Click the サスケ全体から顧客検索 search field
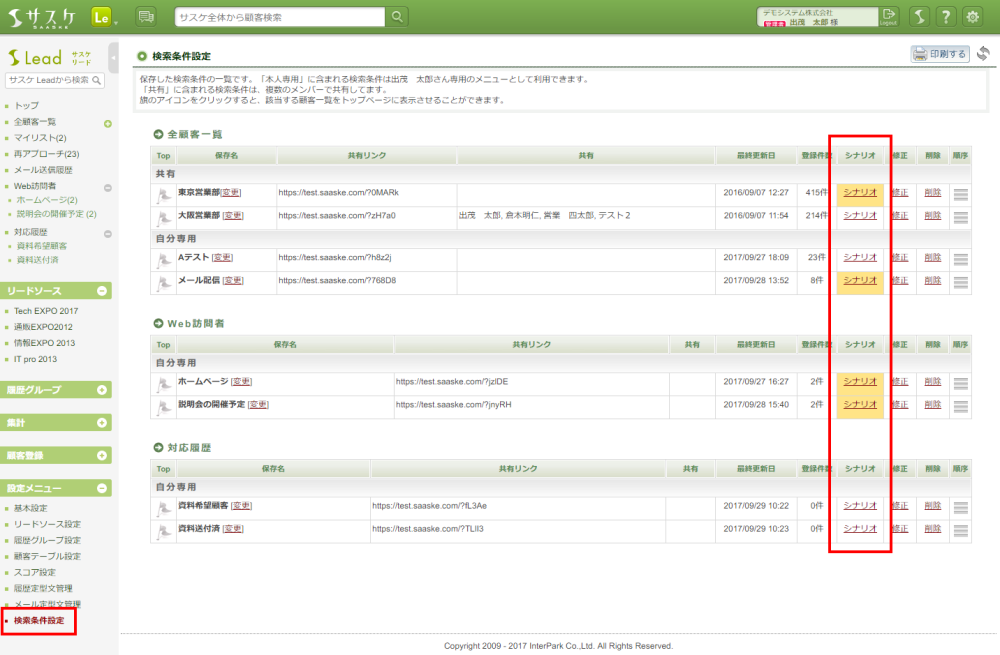 click(278, 17)
